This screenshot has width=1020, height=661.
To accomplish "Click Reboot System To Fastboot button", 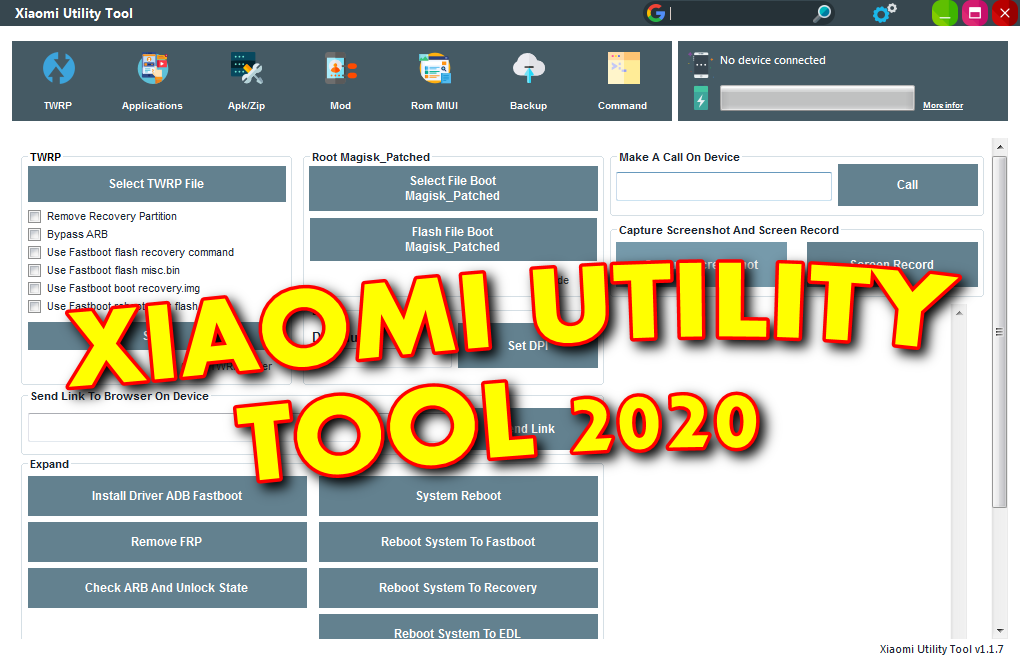I will pos(458,542).
